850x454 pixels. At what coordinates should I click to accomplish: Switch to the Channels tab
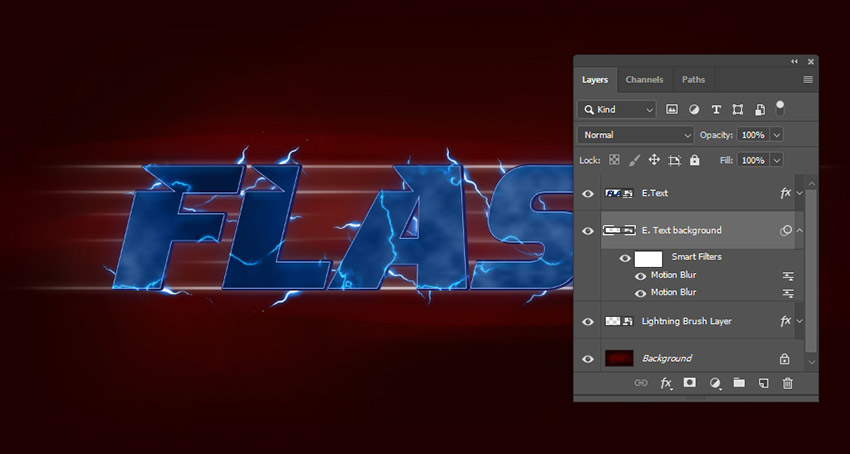point(644,80)
